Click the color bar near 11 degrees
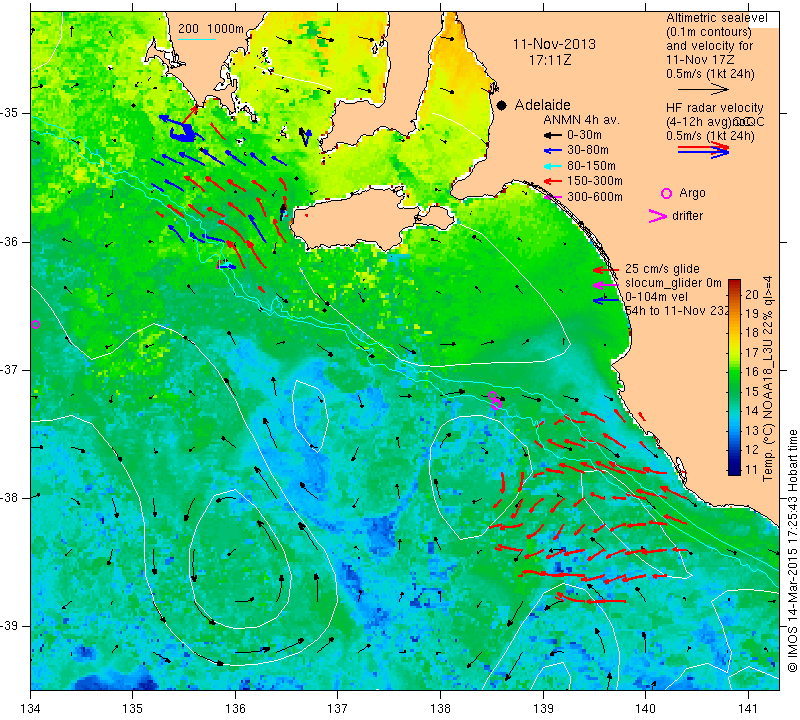 734,469
